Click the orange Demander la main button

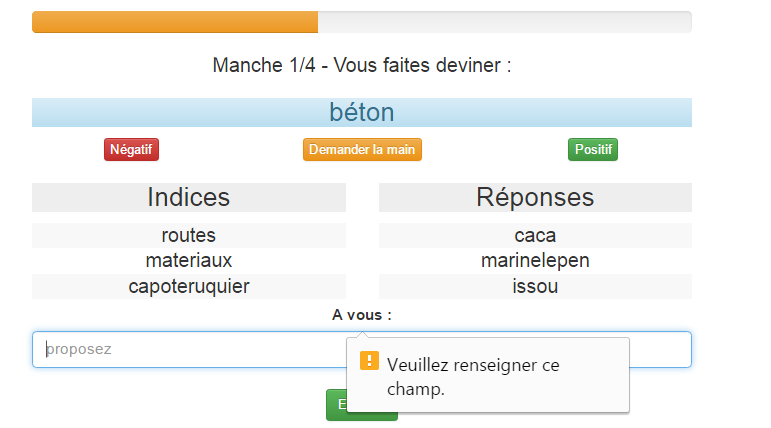click(362, 149)
